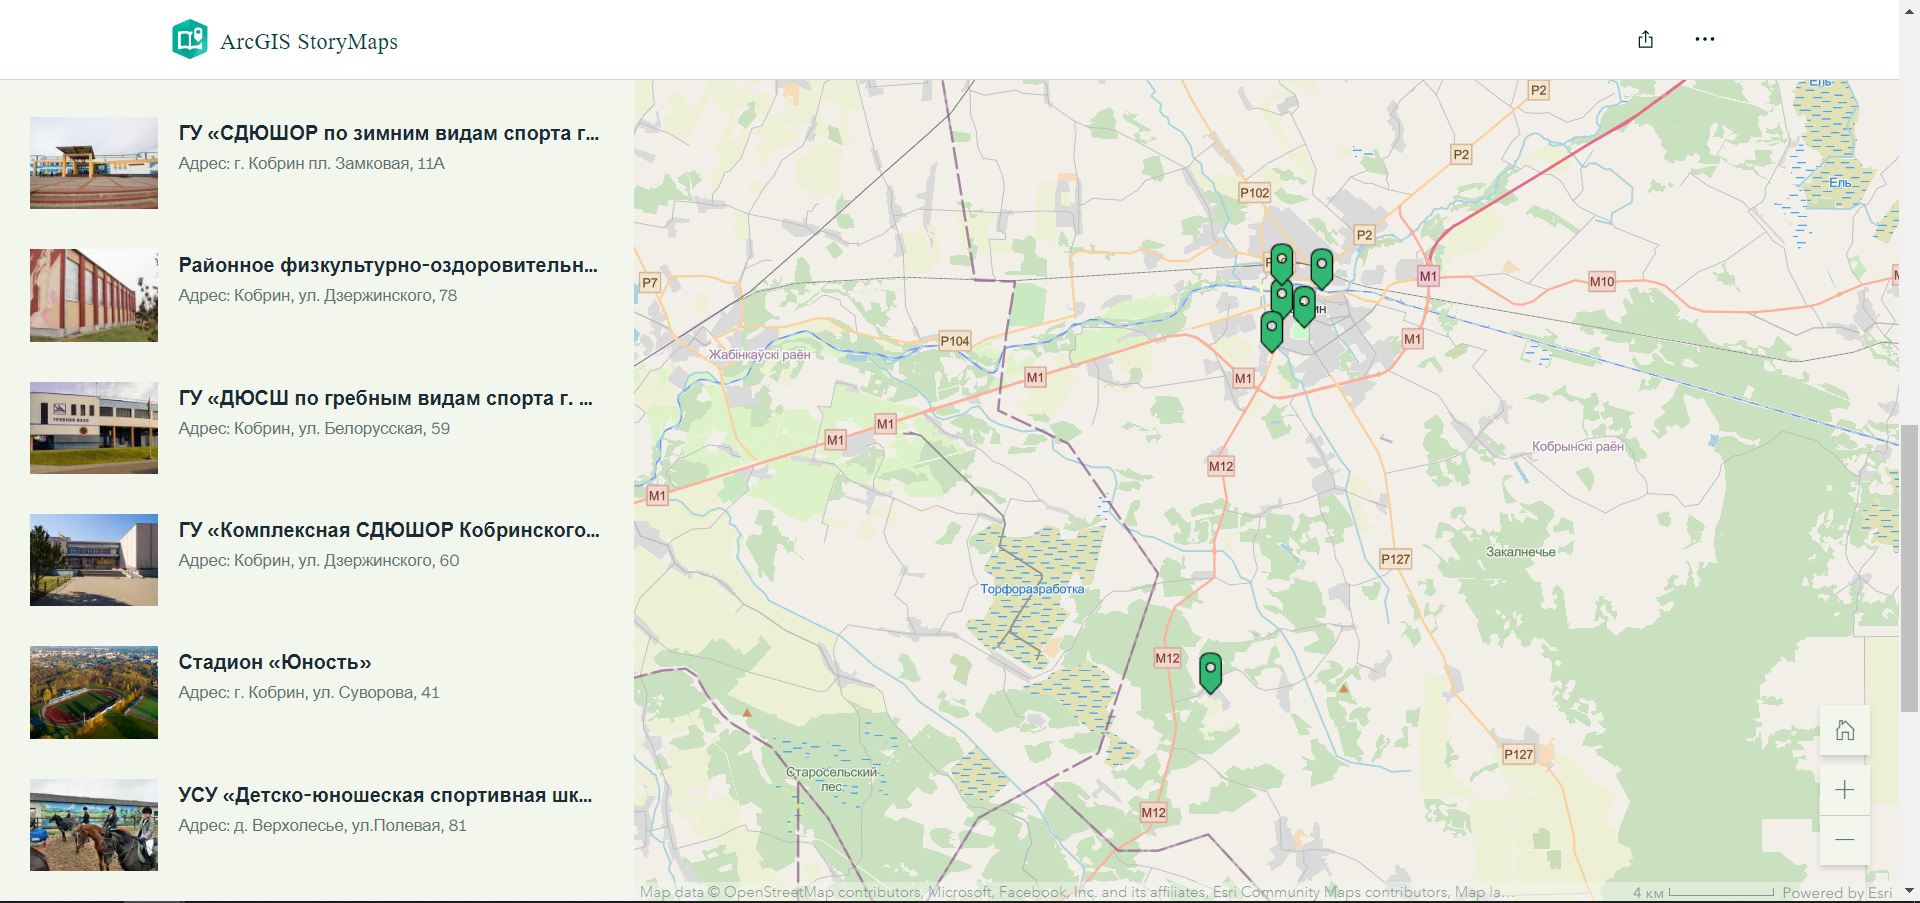Screen dimensions: 1920x903
Task: Click the Стадион «Юность» title
Action: pyautogui.click(x=274, y=662)
